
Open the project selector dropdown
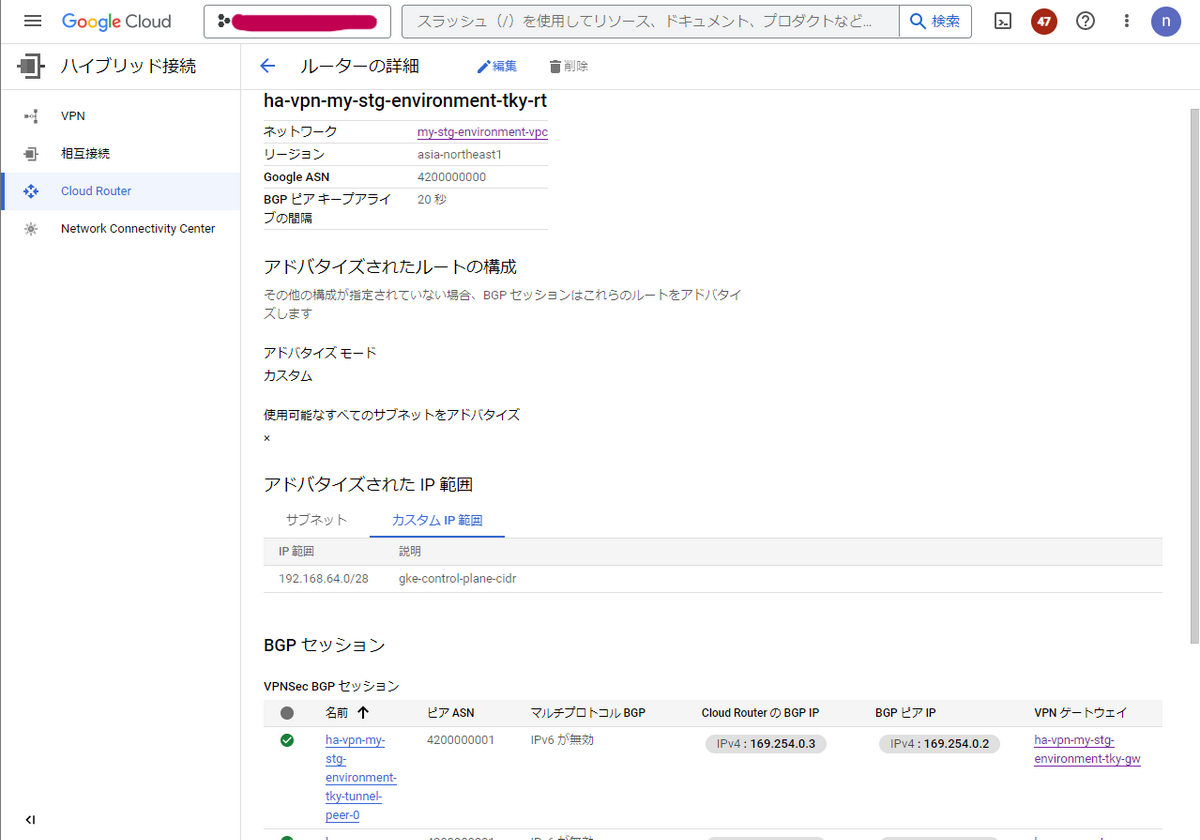[x=296, y=20]
